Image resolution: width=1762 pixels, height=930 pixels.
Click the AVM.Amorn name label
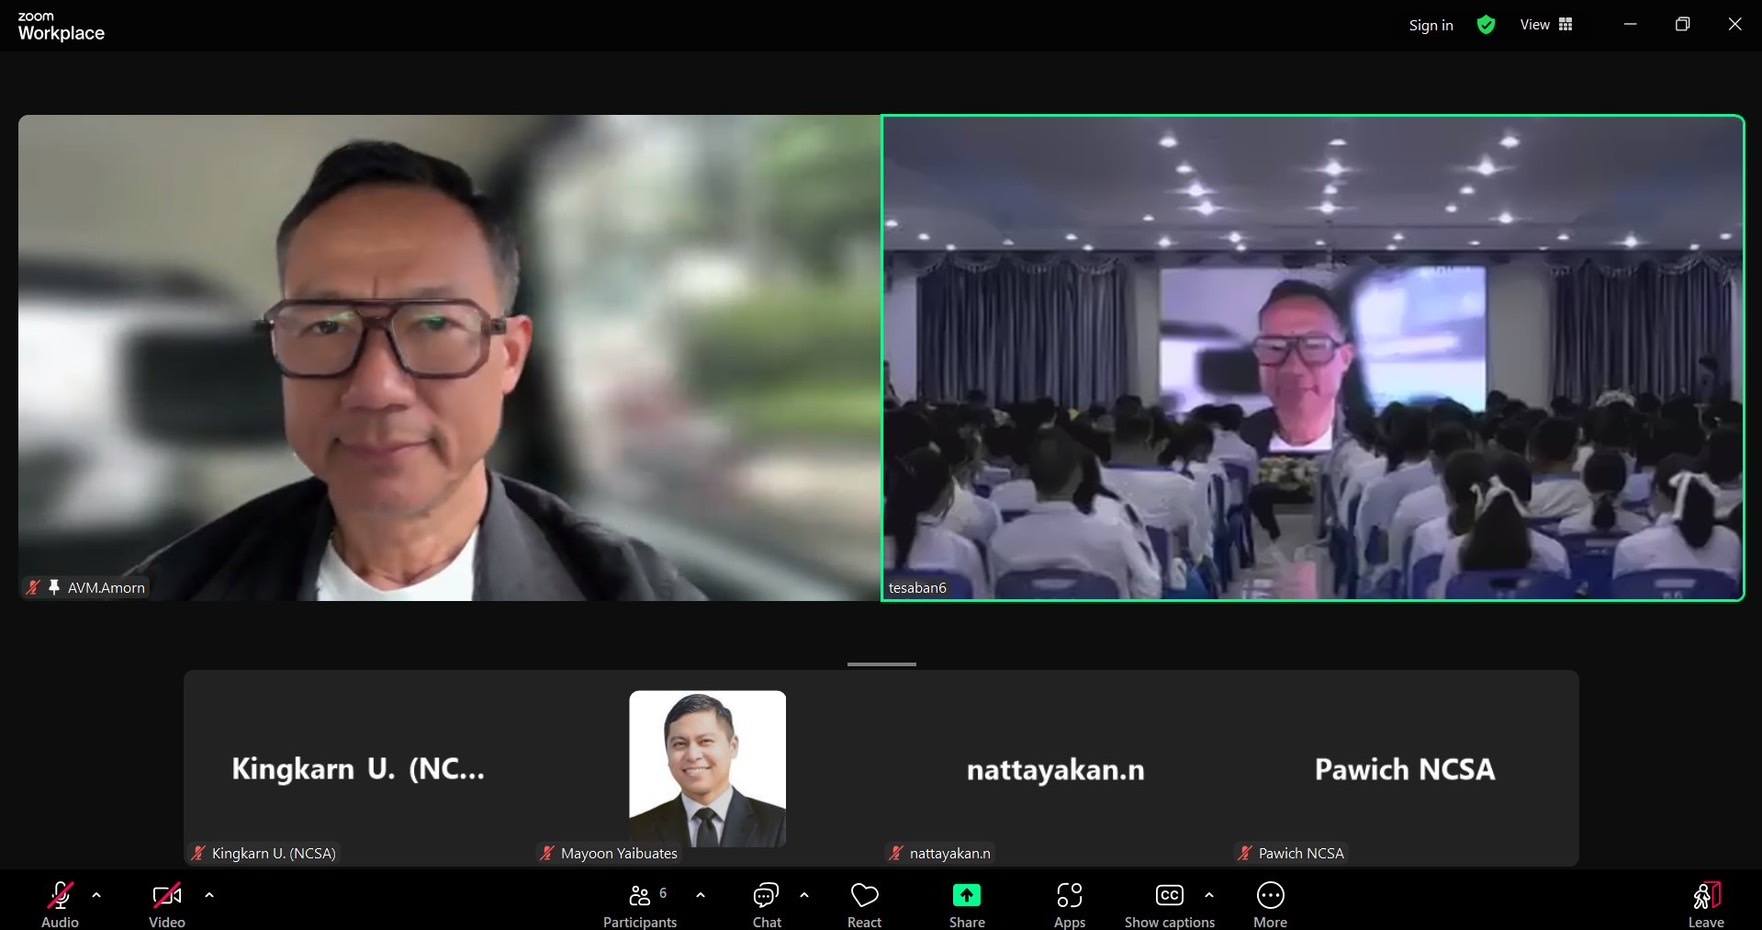coord(106,588)
